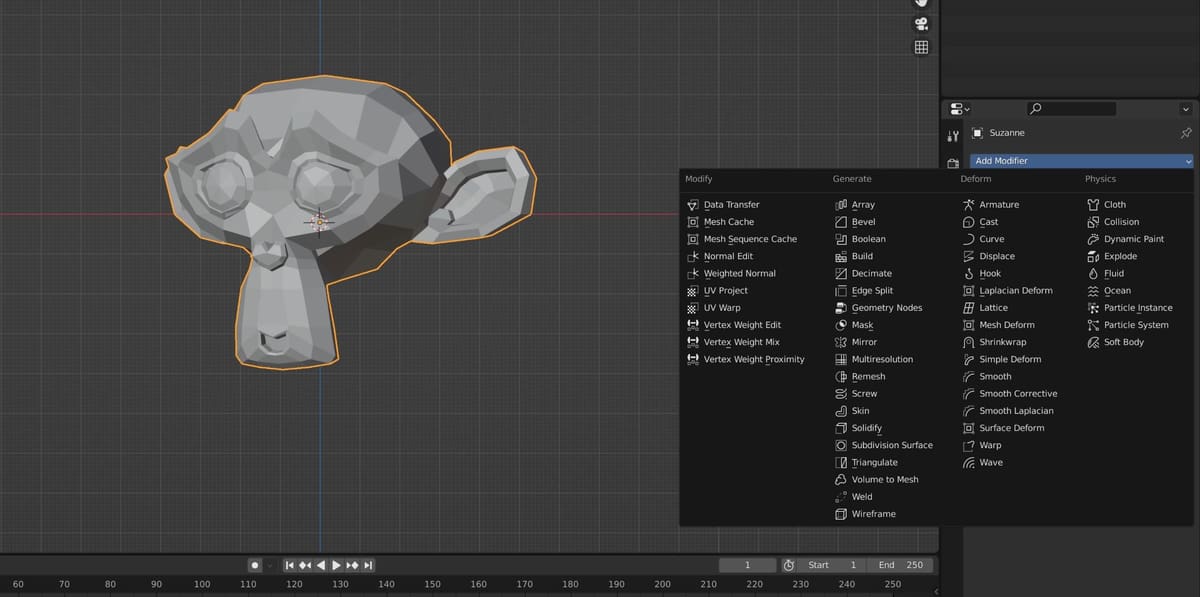Jump to the timeline end frame
The height and width of the screenshot is (597, 1200).
(368, 565)
